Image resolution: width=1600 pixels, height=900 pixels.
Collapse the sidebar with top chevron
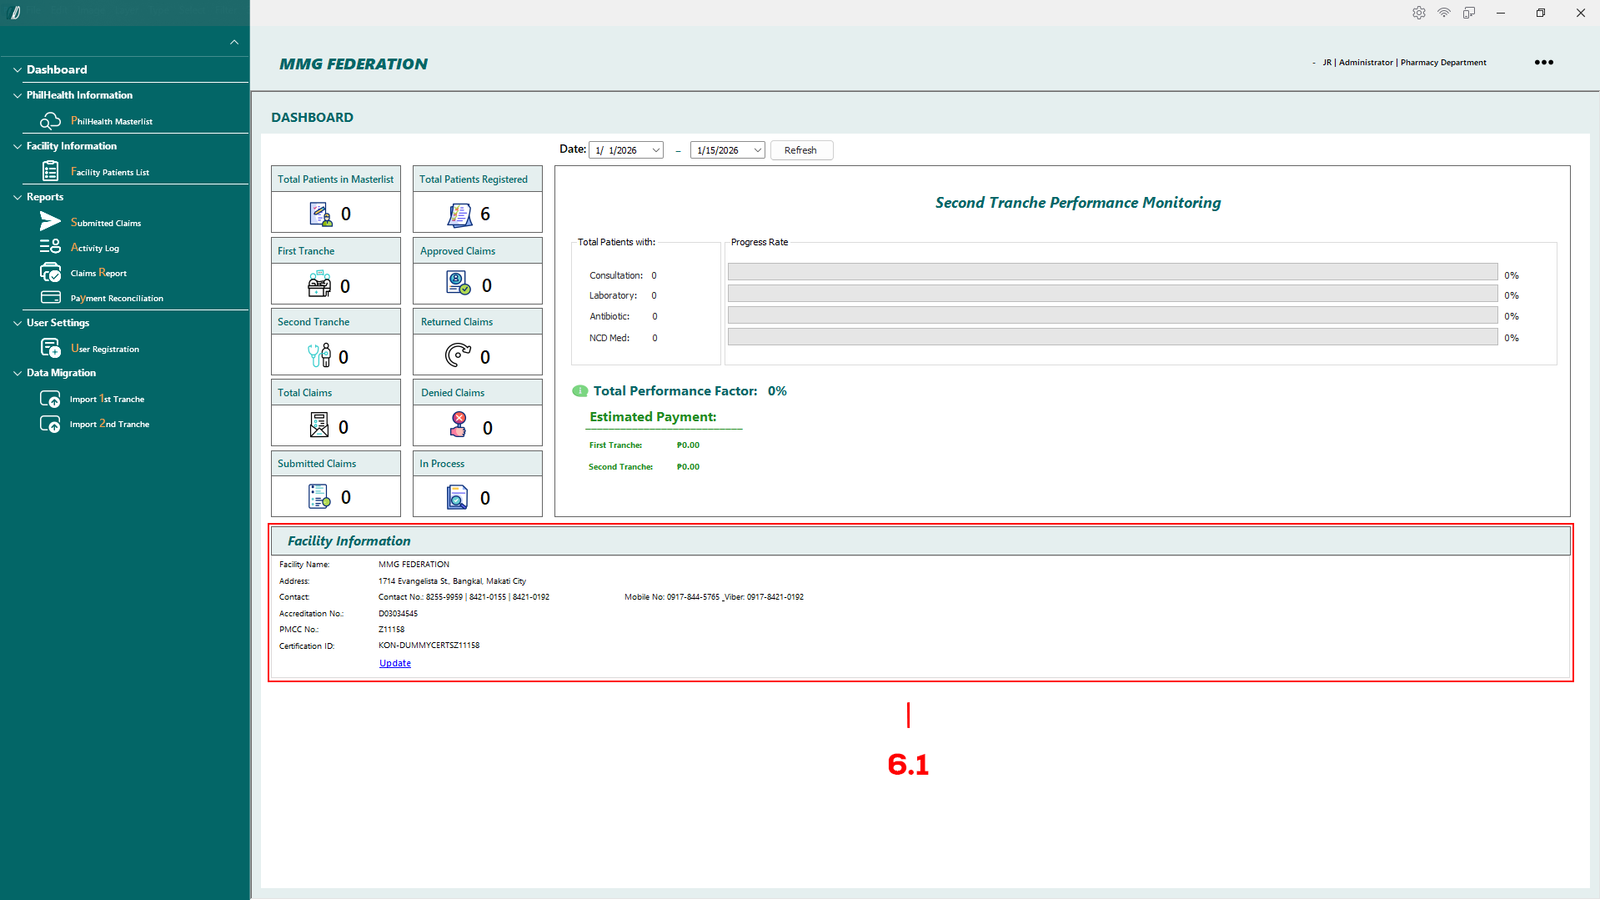click(234, 42)
